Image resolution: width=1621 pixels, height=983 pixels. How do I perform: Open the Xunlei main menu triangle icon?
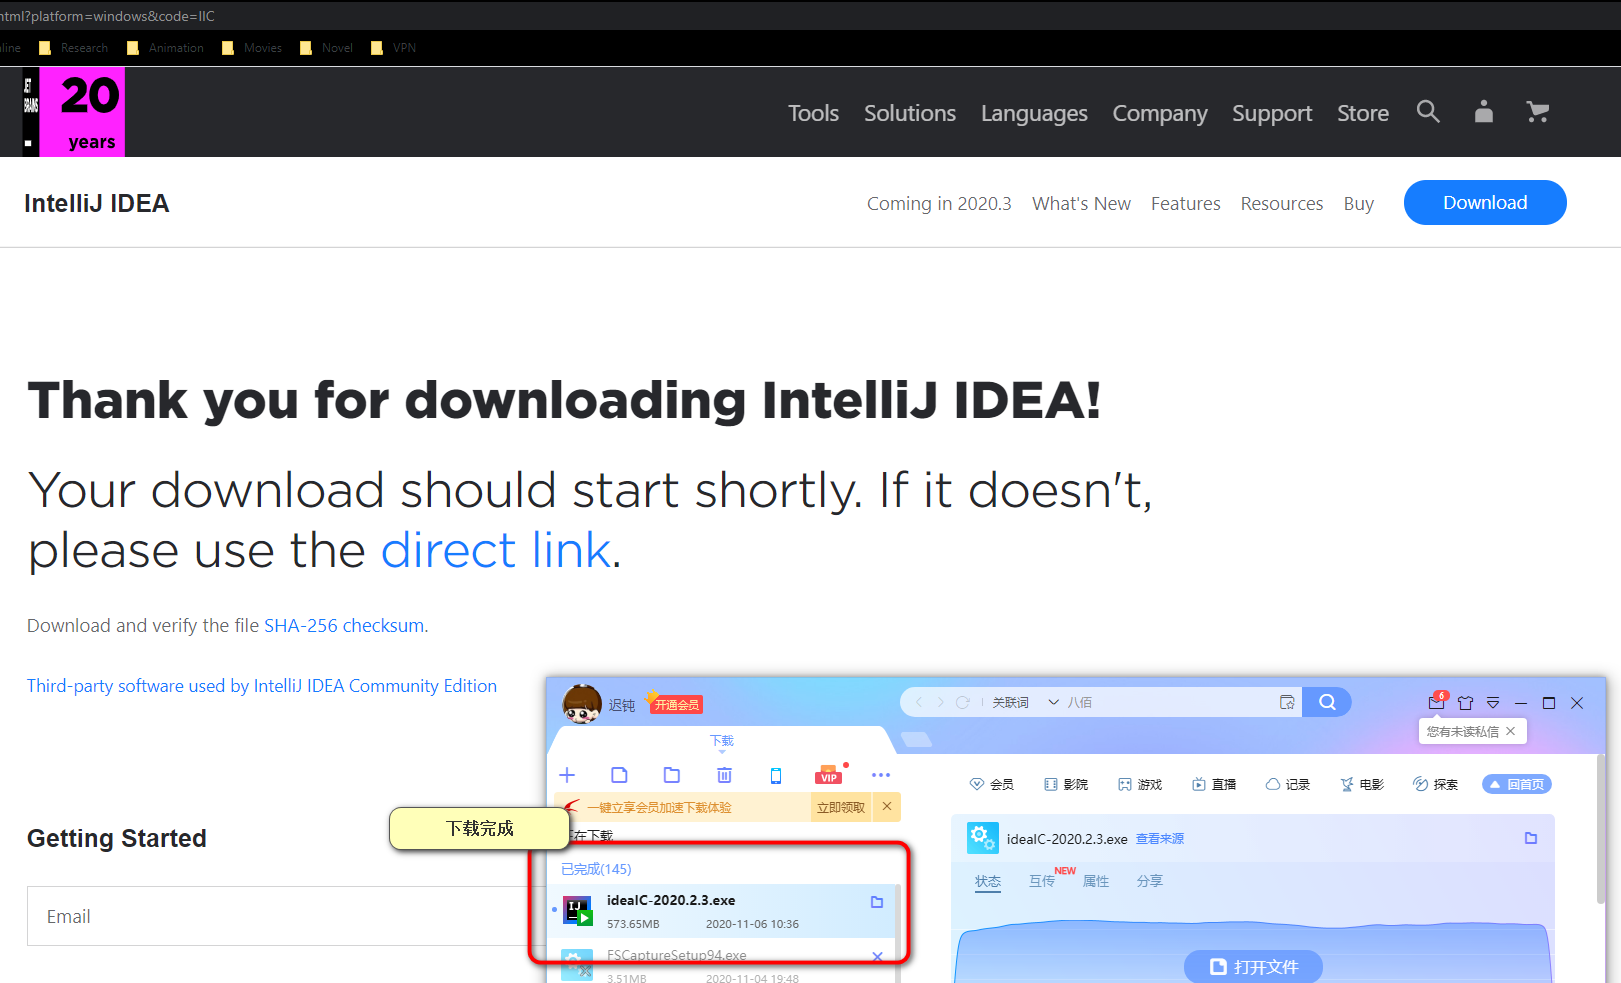pos(1493,703)
